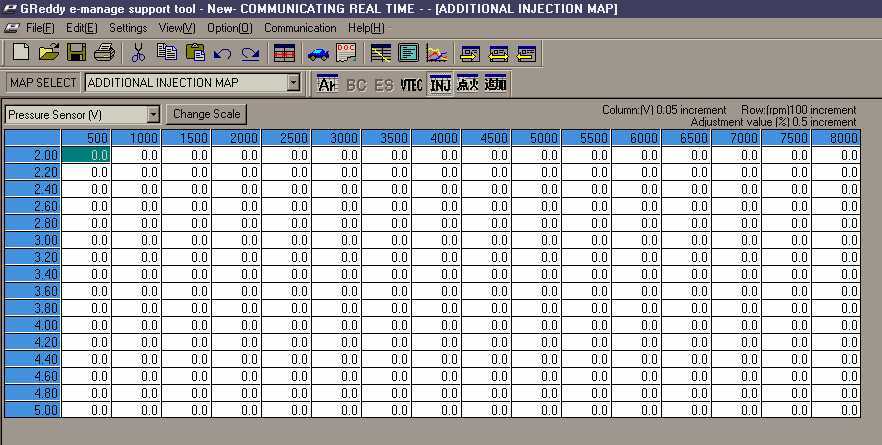Click the highlighted cell at 2.00 V, 500 rpm
Image resolution: width=882 pixels, height=445 pixels.
point(86,155)
